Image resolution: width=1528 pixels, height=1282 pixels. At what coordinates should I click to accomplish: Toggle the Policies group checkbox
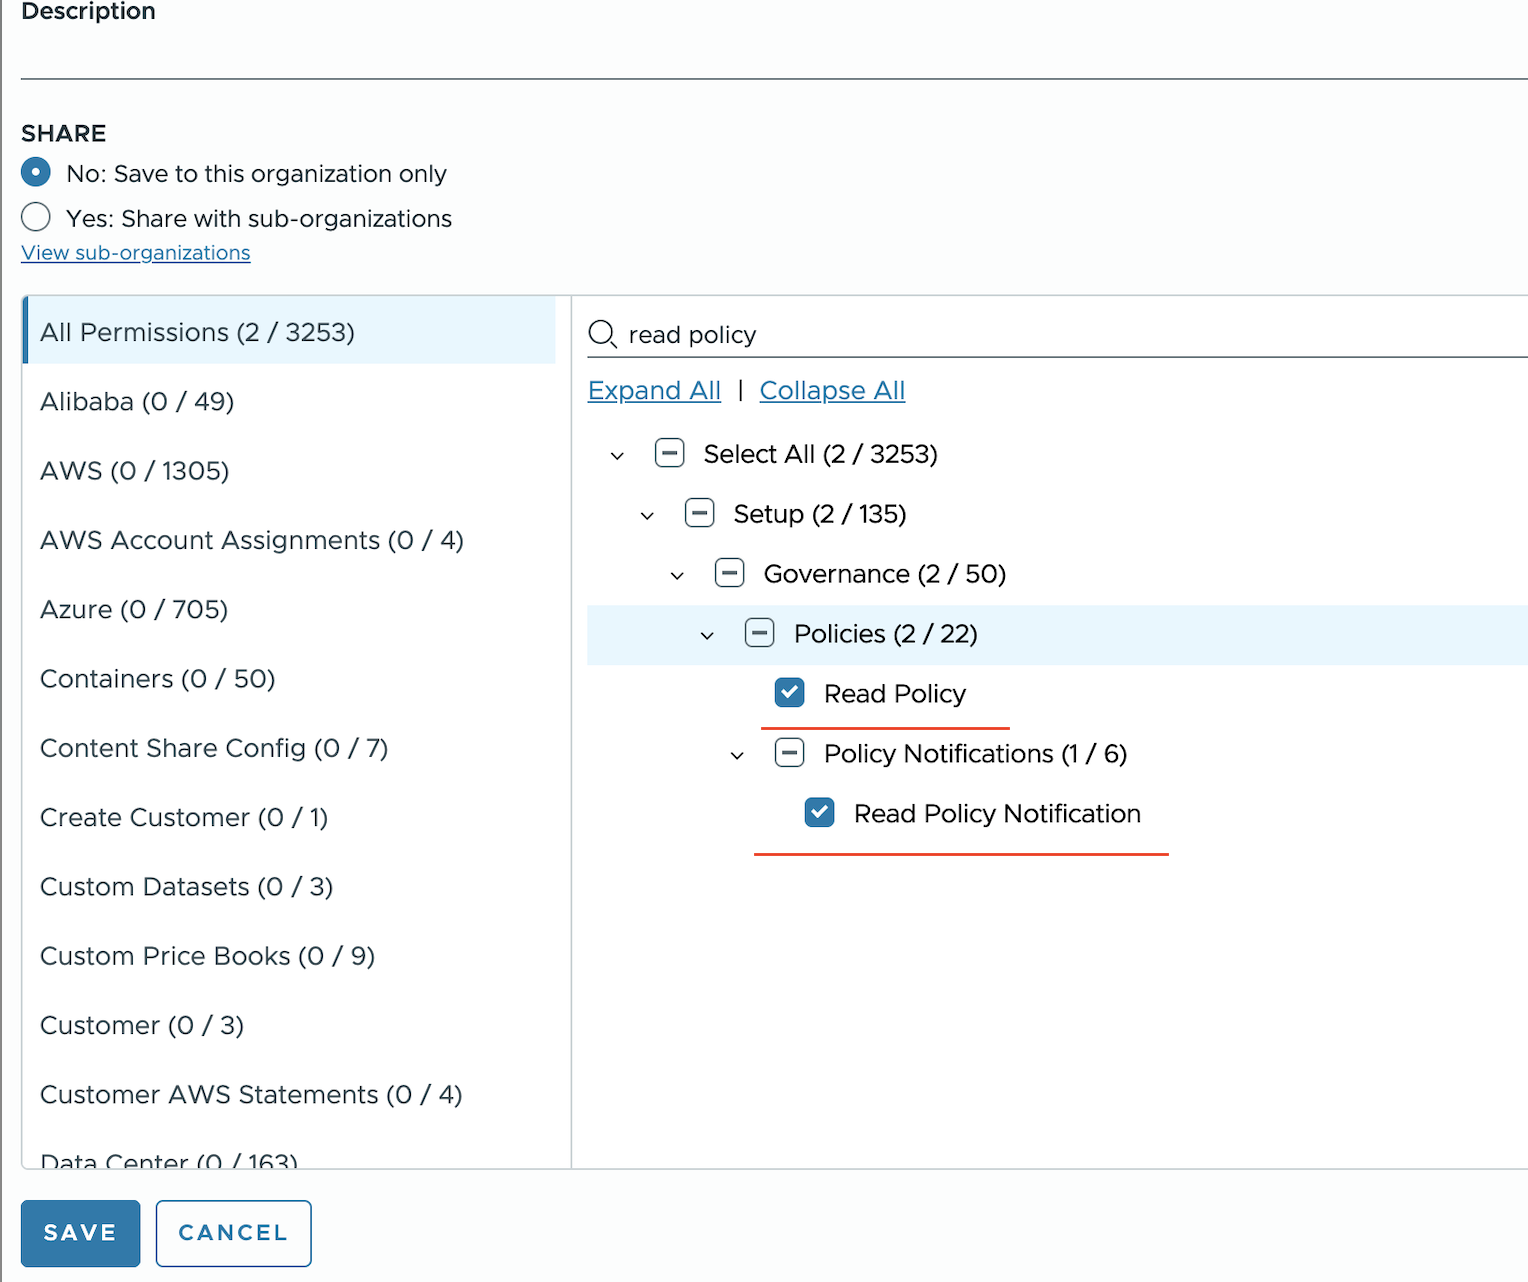(x=759, y=633)
